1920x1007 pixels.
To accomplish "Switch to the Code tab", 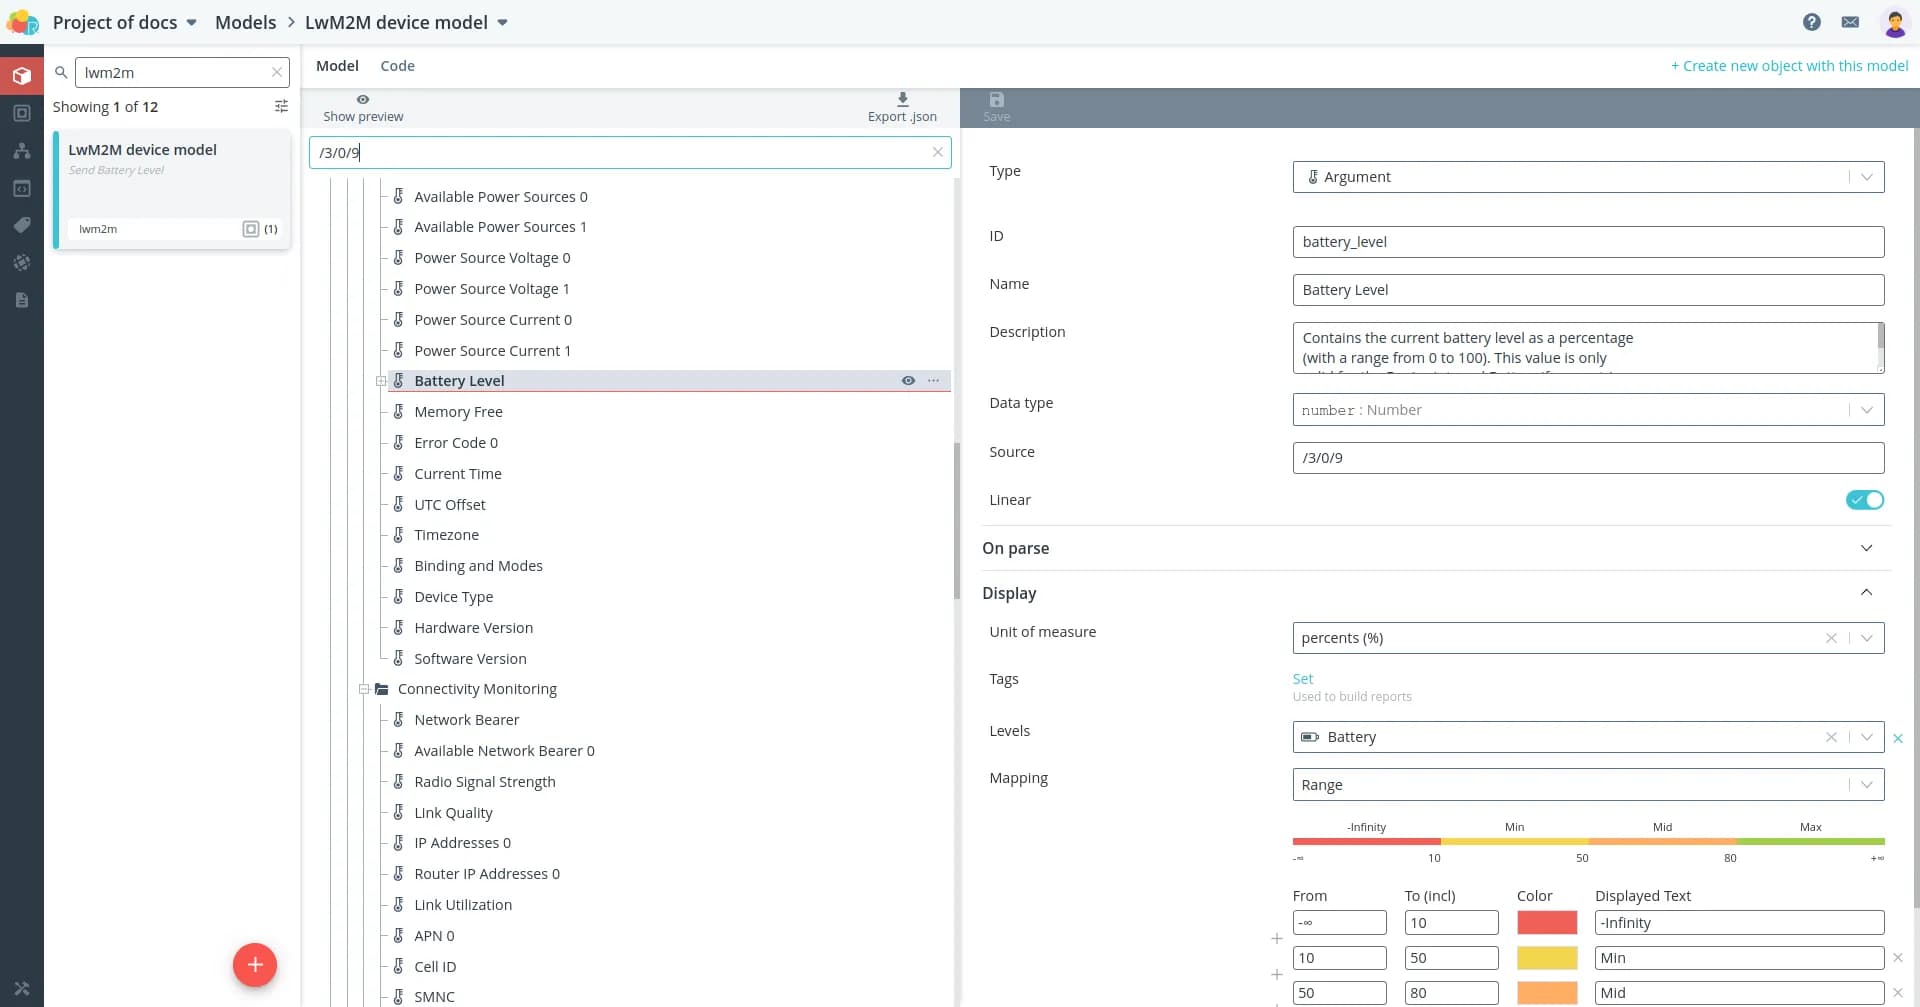I will click(x=397, y=66).
